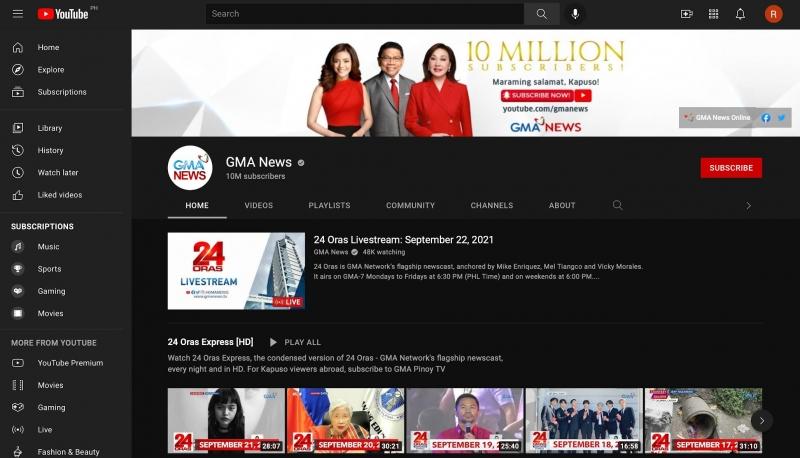Image resolution: width=800 pixels, height=458 pixels.
Task: Click the Subscriptions sidebar icon
Action: point(18,92)
